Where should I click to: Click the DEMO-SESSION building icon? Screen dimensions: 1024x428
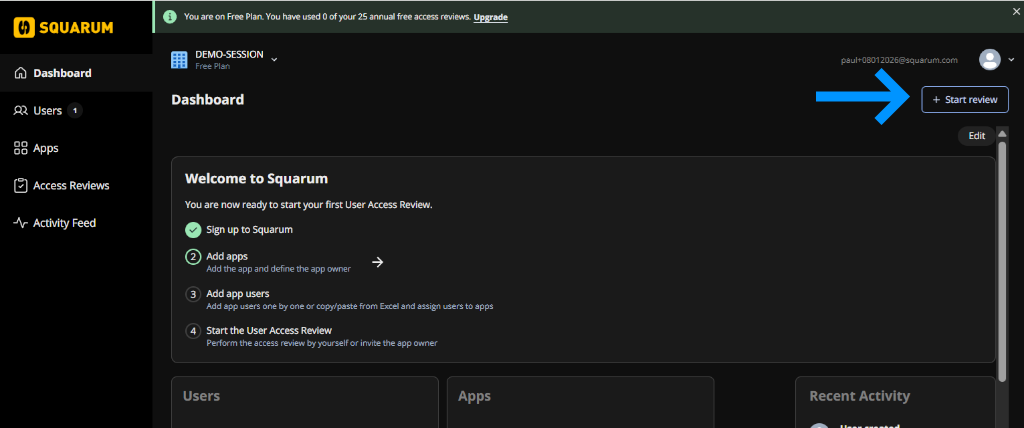179,59
